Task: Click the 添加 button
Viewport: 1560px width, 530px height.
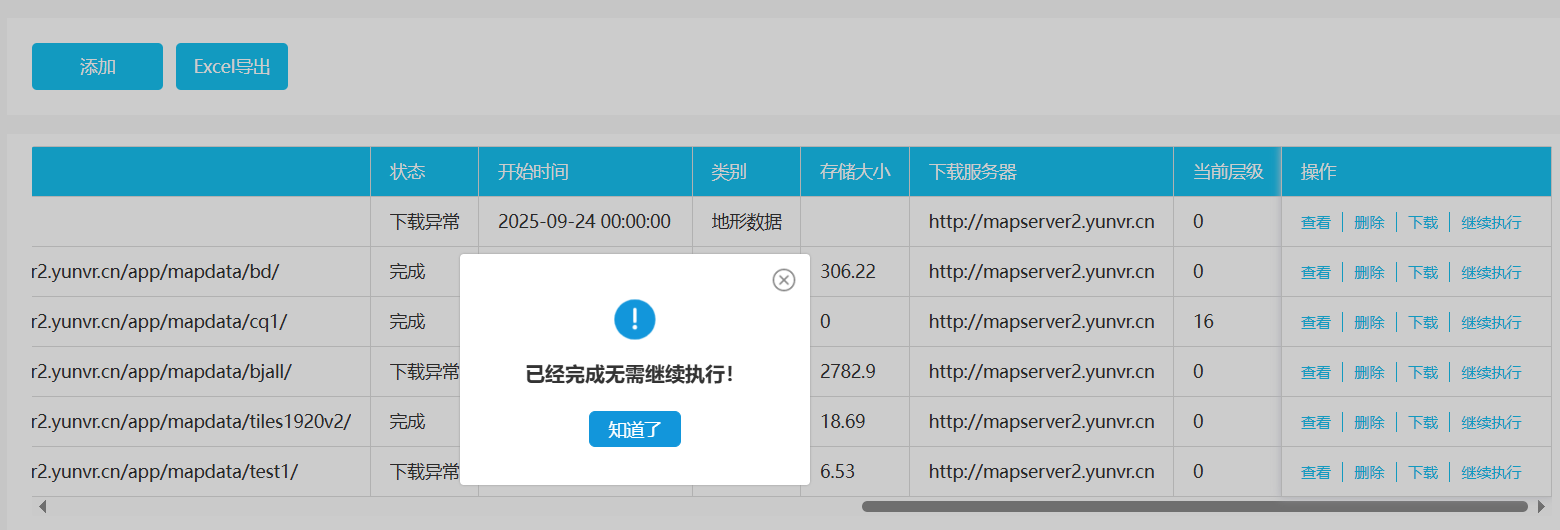Action: (x=97, y=67)
